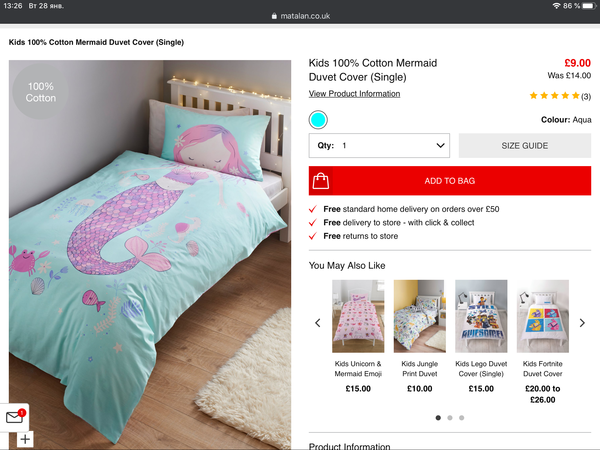Go to previous carousel items with left arrow
This screenshot has height=450, width=600.
point(318,323)
